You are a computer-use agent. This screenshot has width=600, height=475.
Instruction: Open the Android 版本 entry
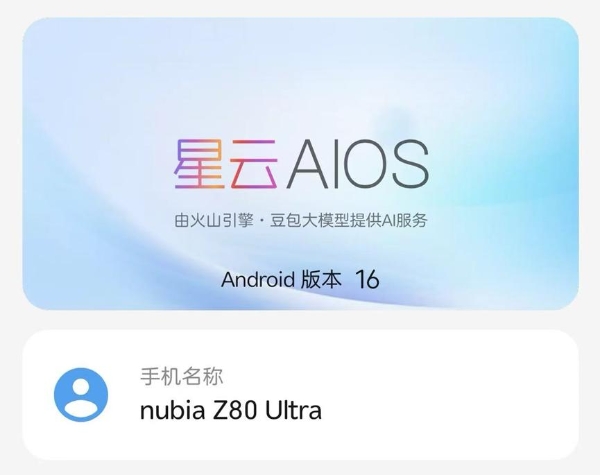pyautogui.click(x=300, y=279)
